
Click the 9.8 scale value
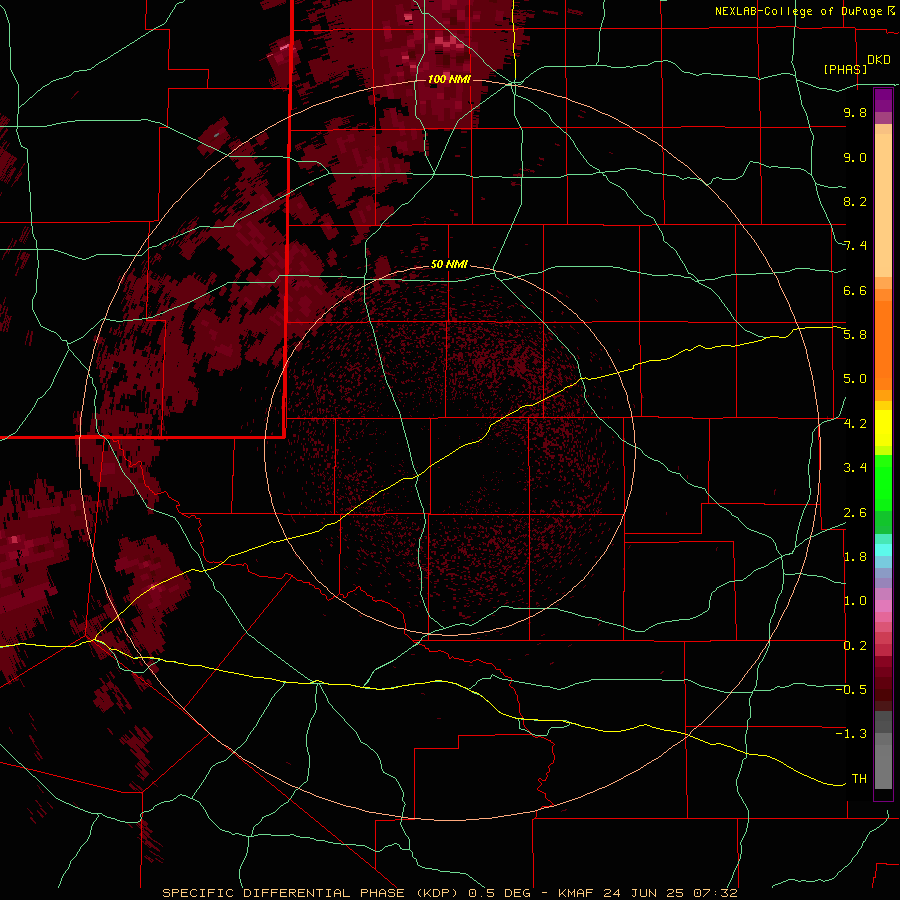[x=855, y=112]
